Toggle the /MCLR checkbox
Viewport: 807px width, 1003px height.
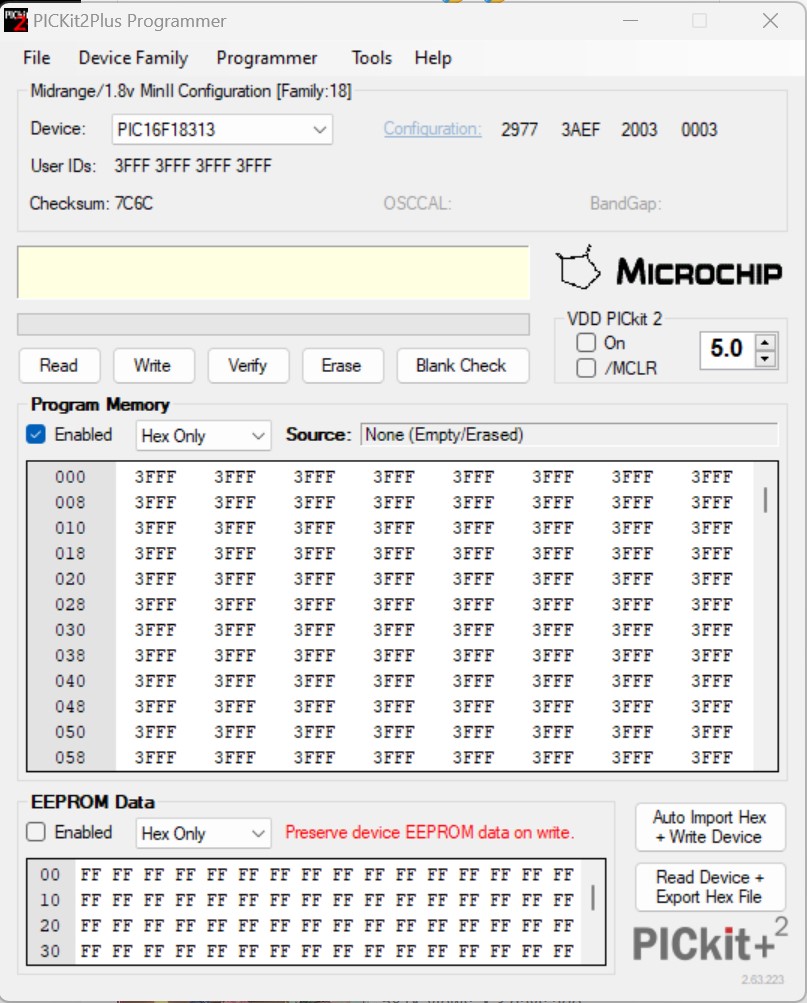[586, 368]
